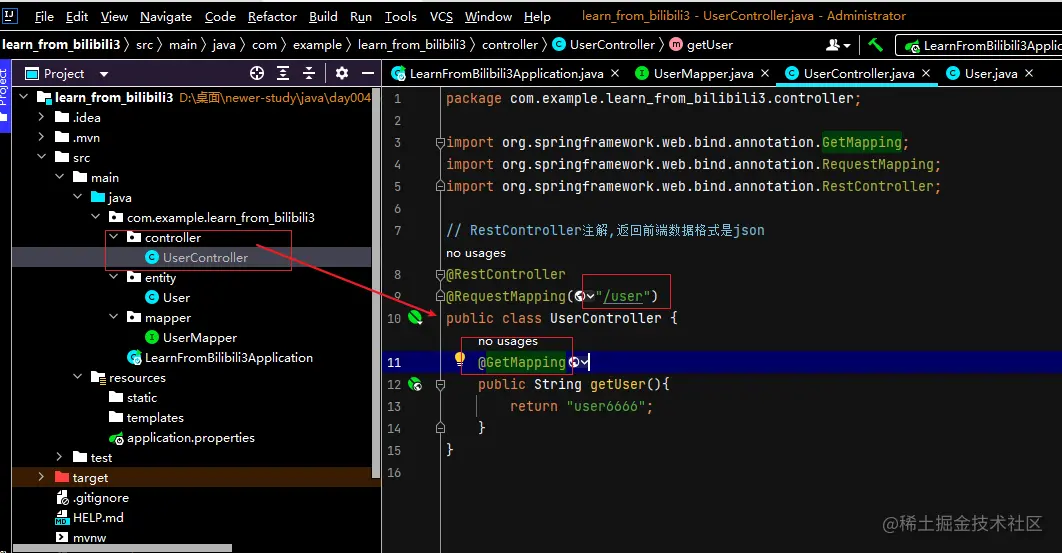The width and height of the screenshot is (1062, 553).
Task: Select the templates folder
Action: [x=155, y=417]
